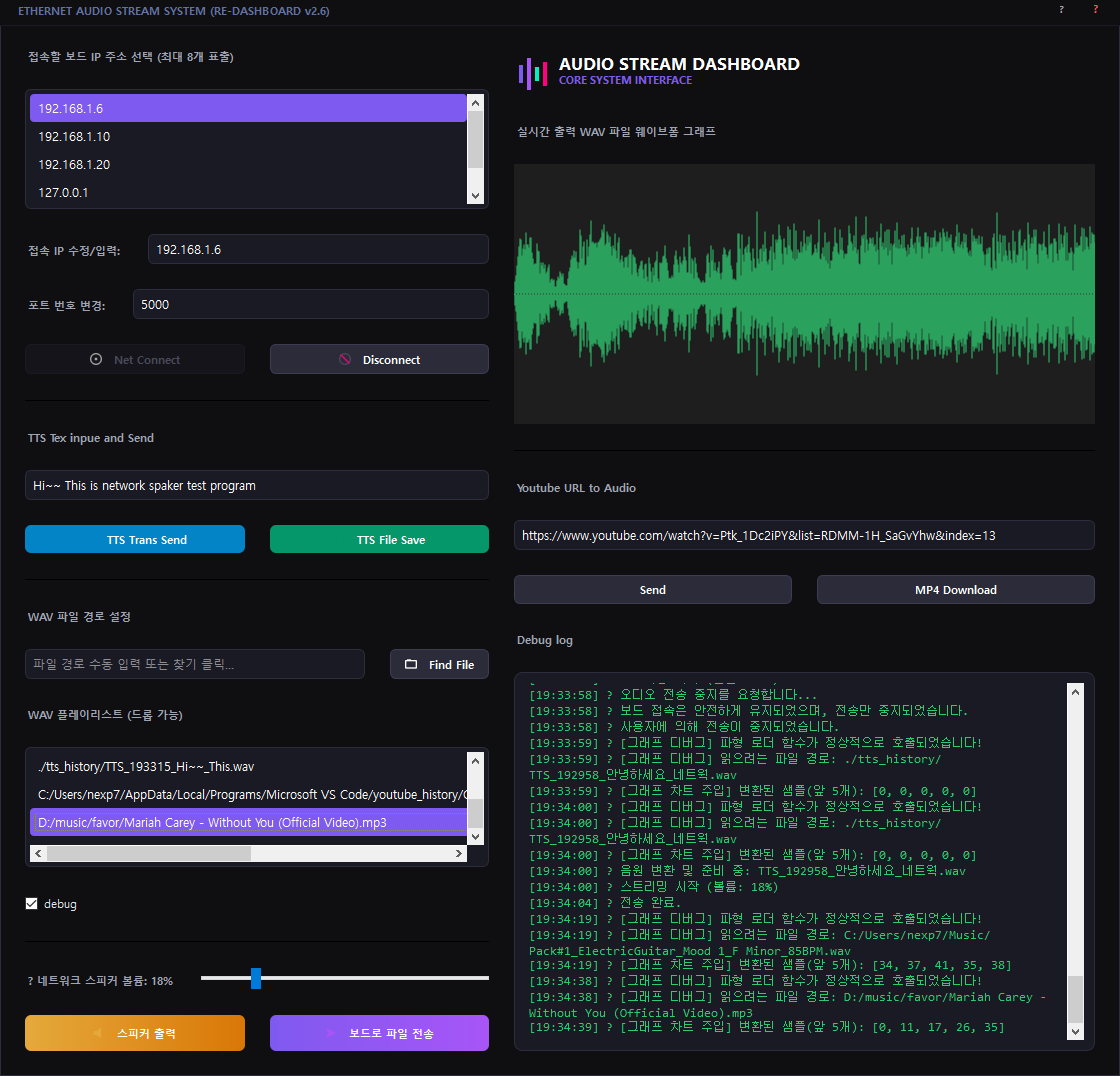This screenshot has width=1120, height=1076.
Task: Click the Debug log vertical scrollbar thumb
Action: point(1076,999)
